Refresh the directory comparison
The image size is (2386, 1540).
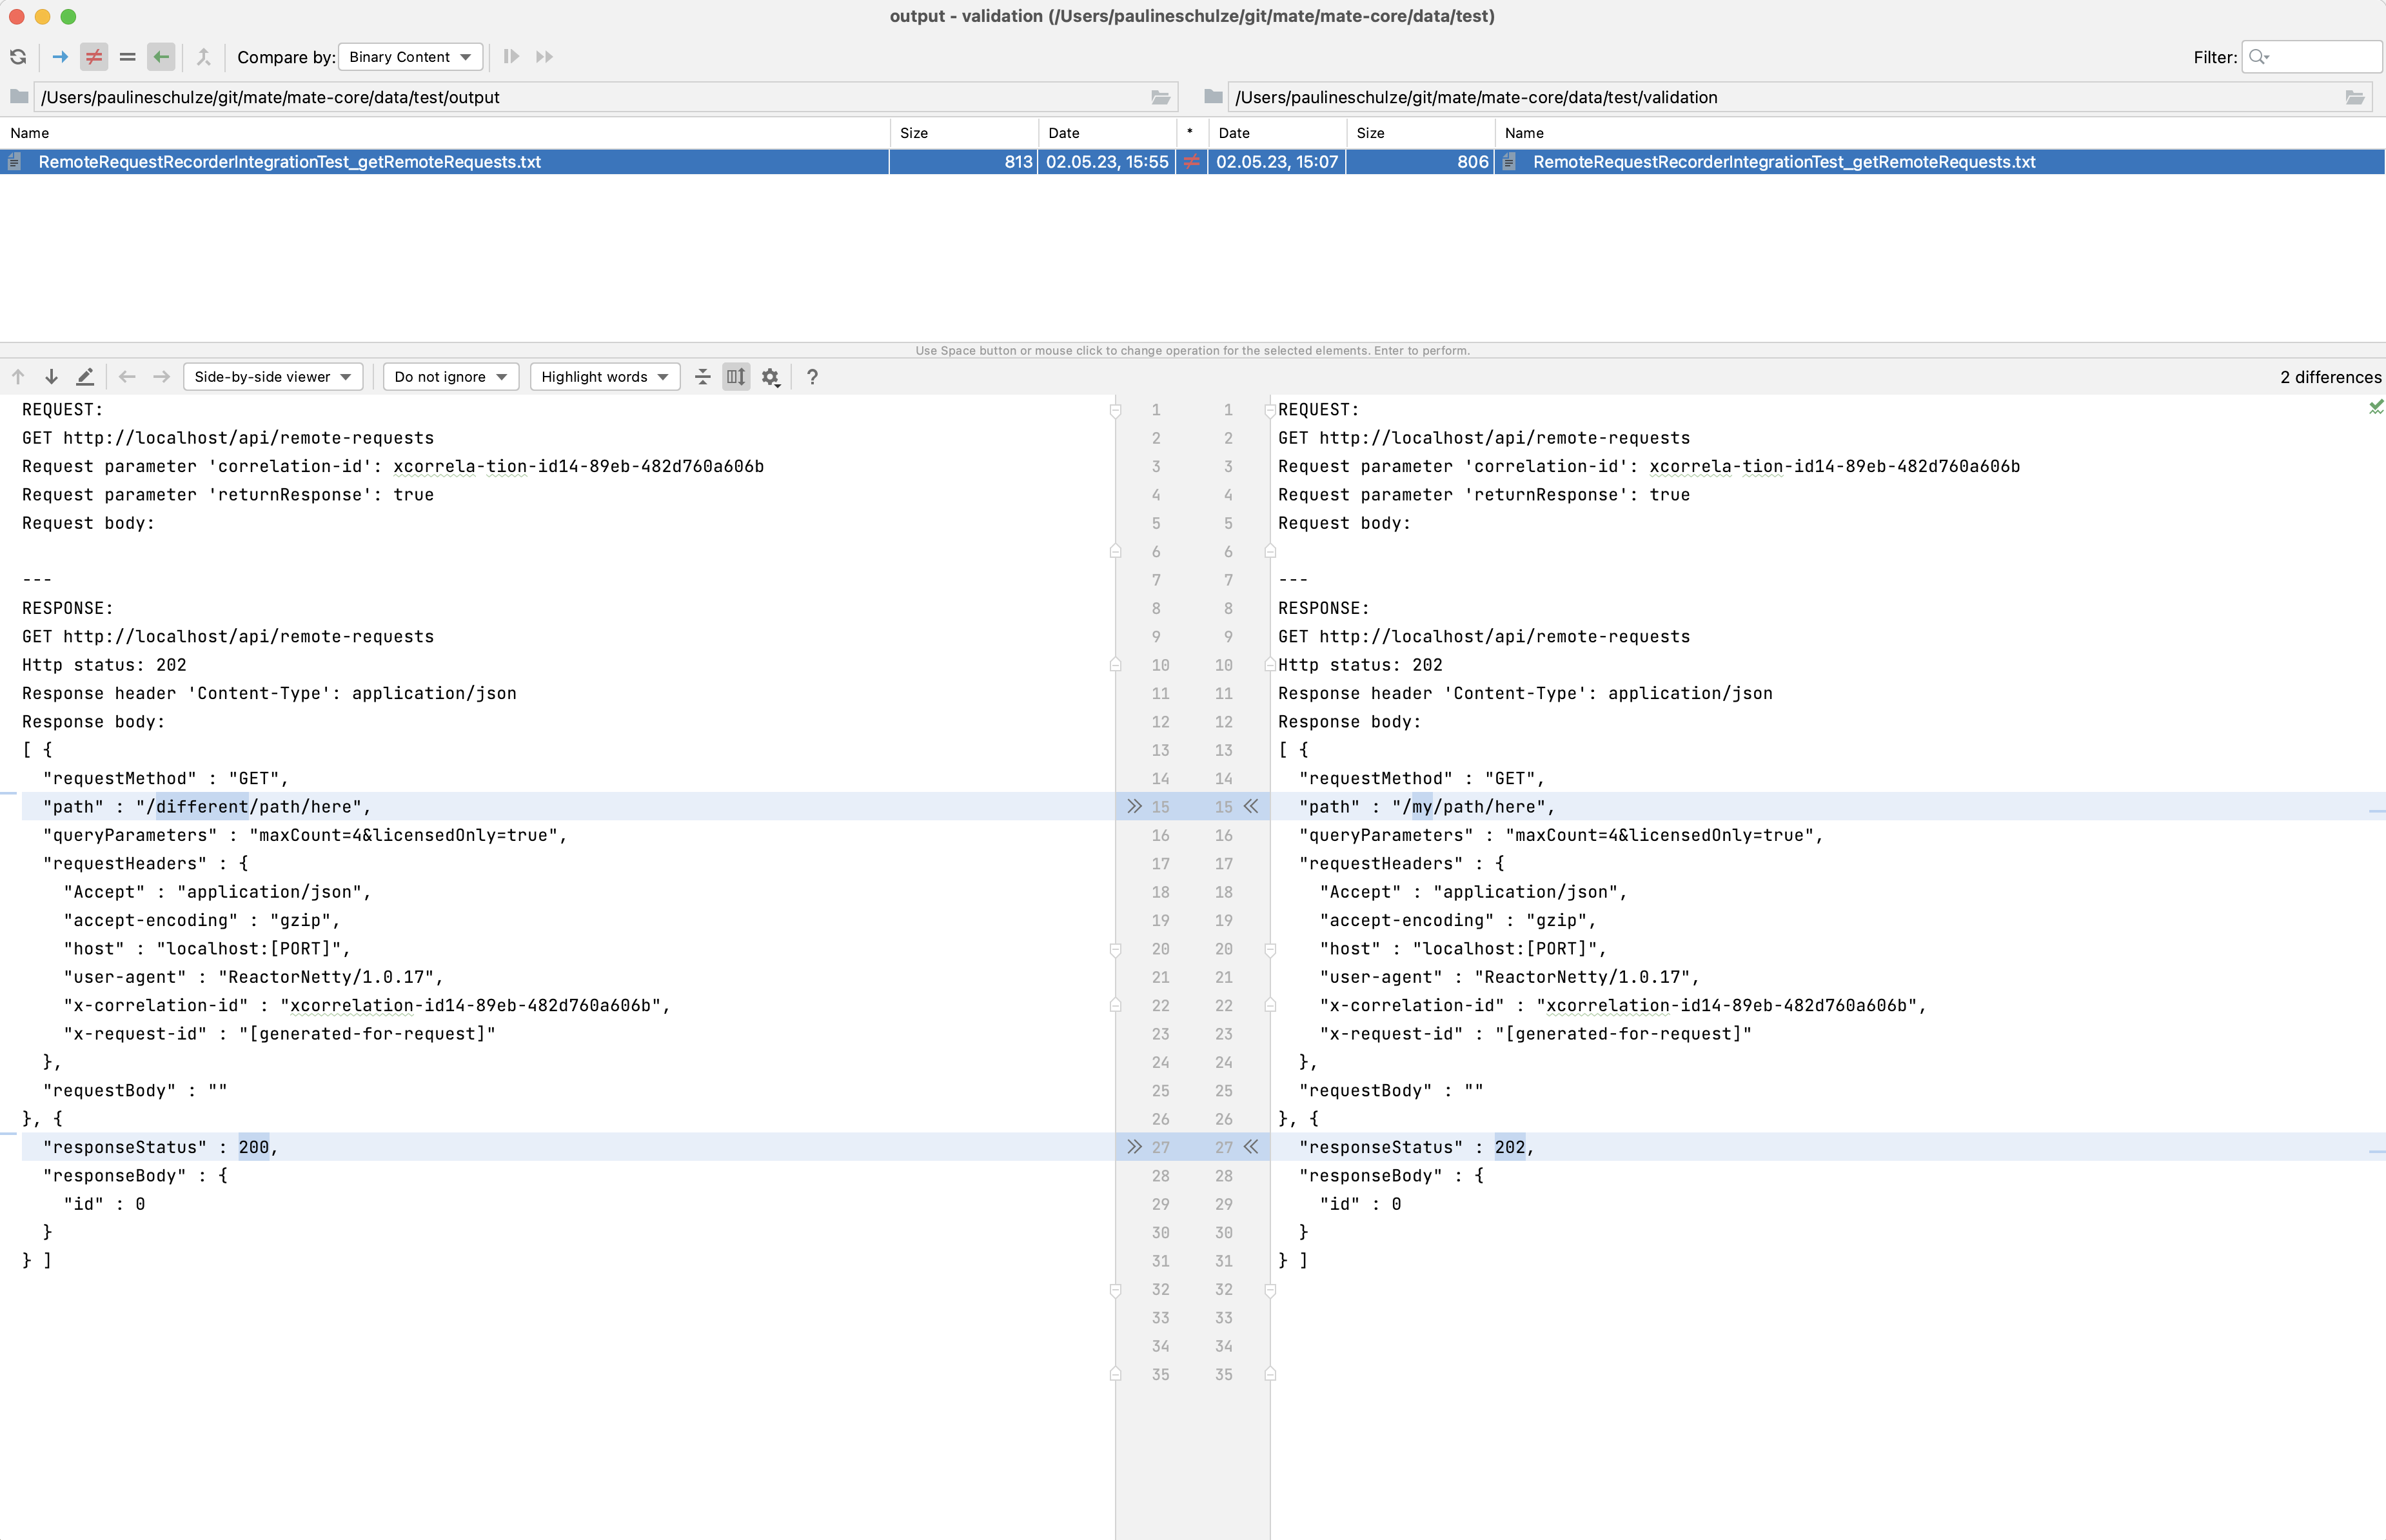coord(17,57)
